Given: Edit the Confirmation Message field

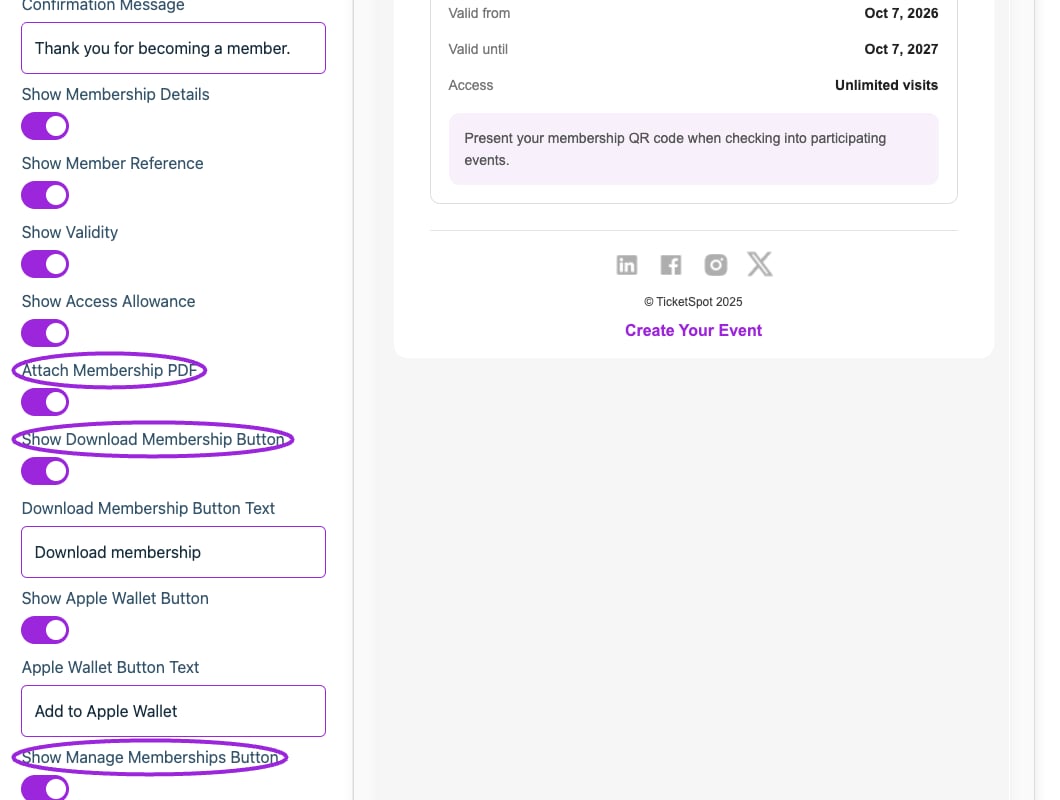Looking at the screenshot, I should coord(173,48).
